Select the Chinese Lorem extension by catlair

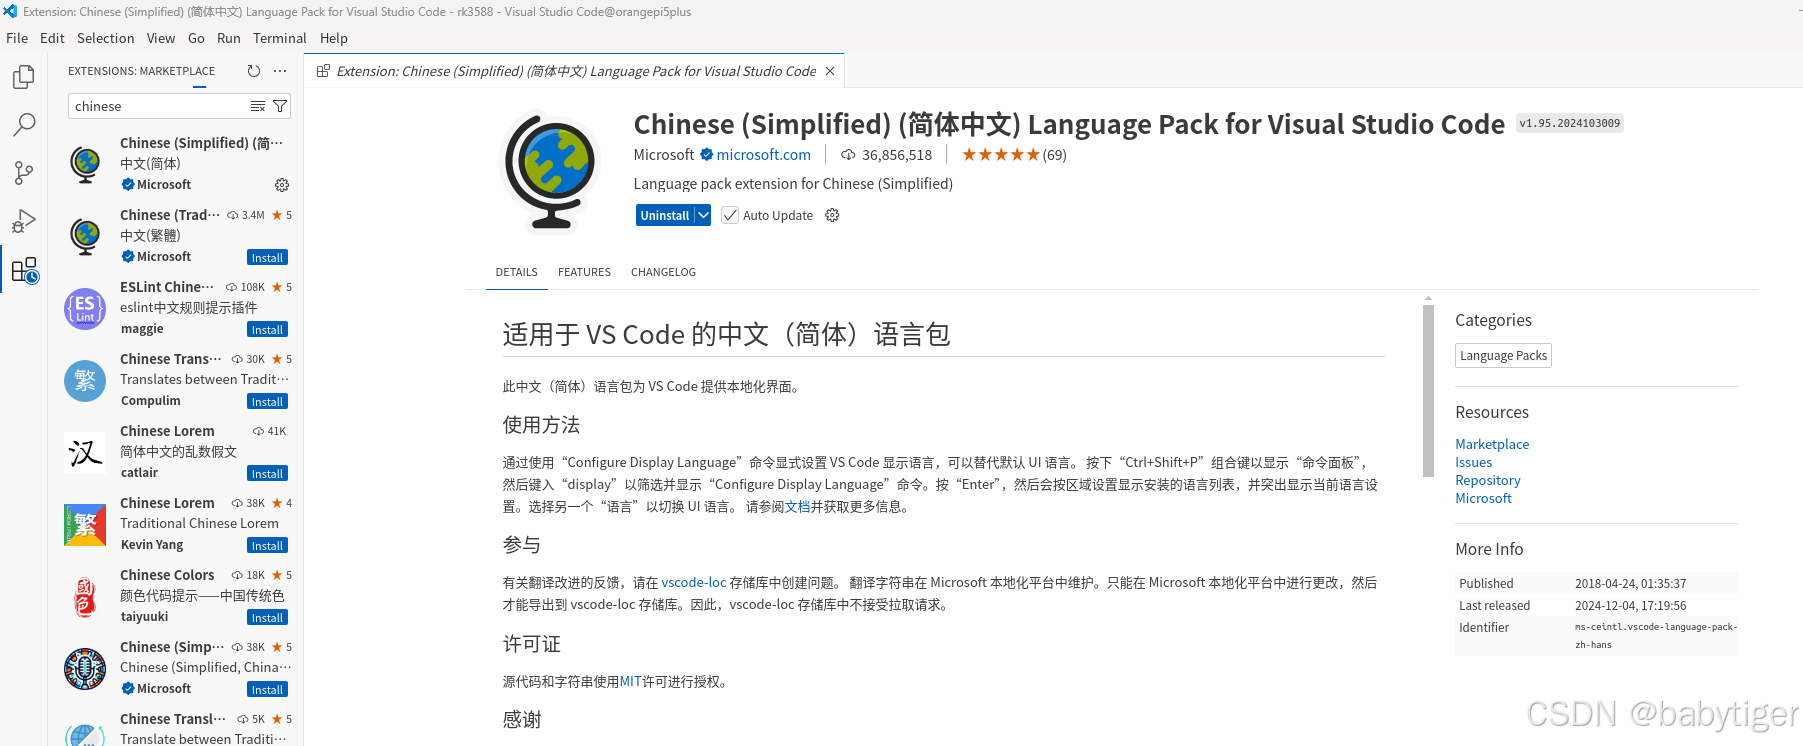[176, 451]
